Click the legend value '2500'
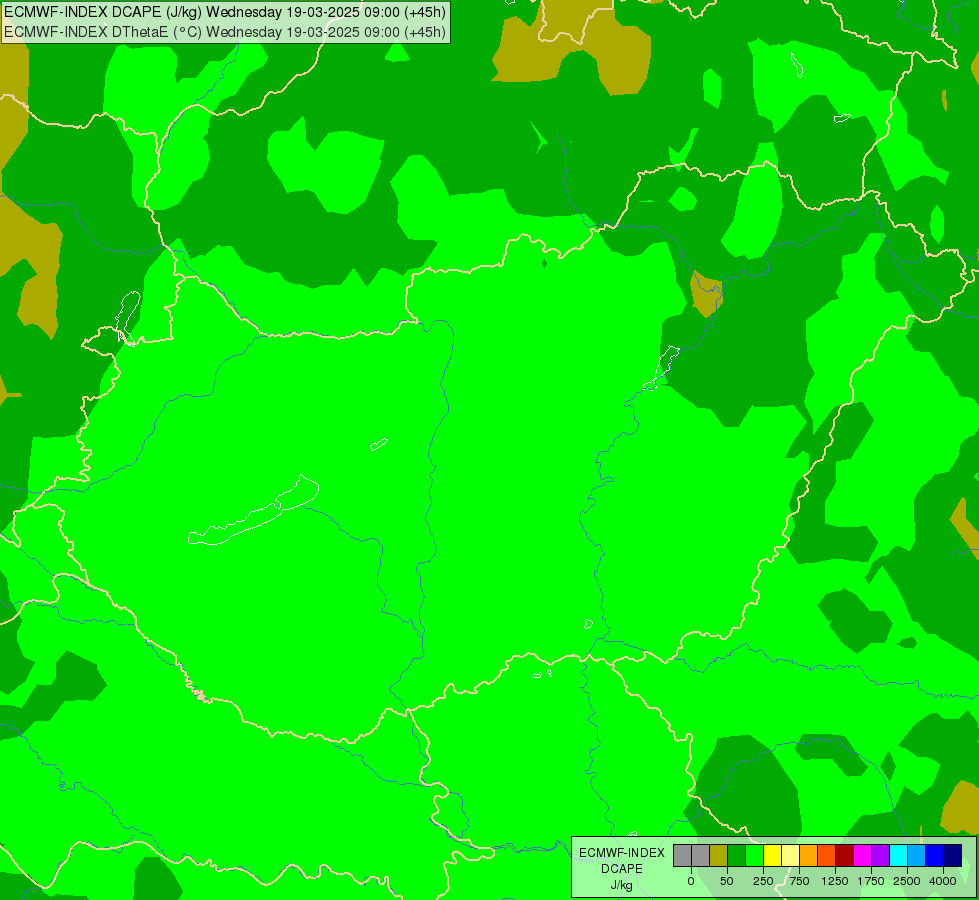 [907, 881]
